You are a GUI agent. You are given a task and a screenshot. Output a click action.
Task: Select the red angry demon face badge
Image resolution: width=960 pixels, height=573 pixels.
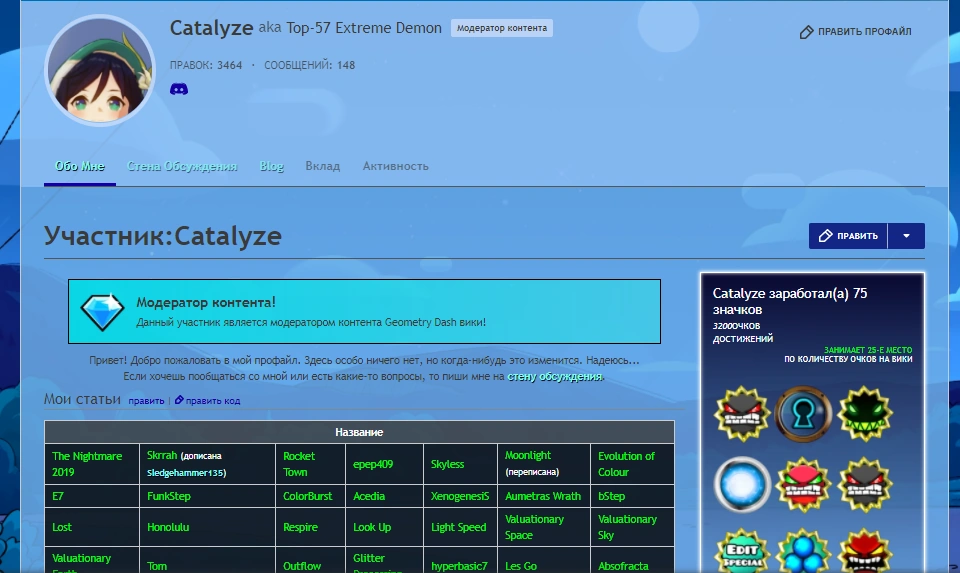click(803, 484)
